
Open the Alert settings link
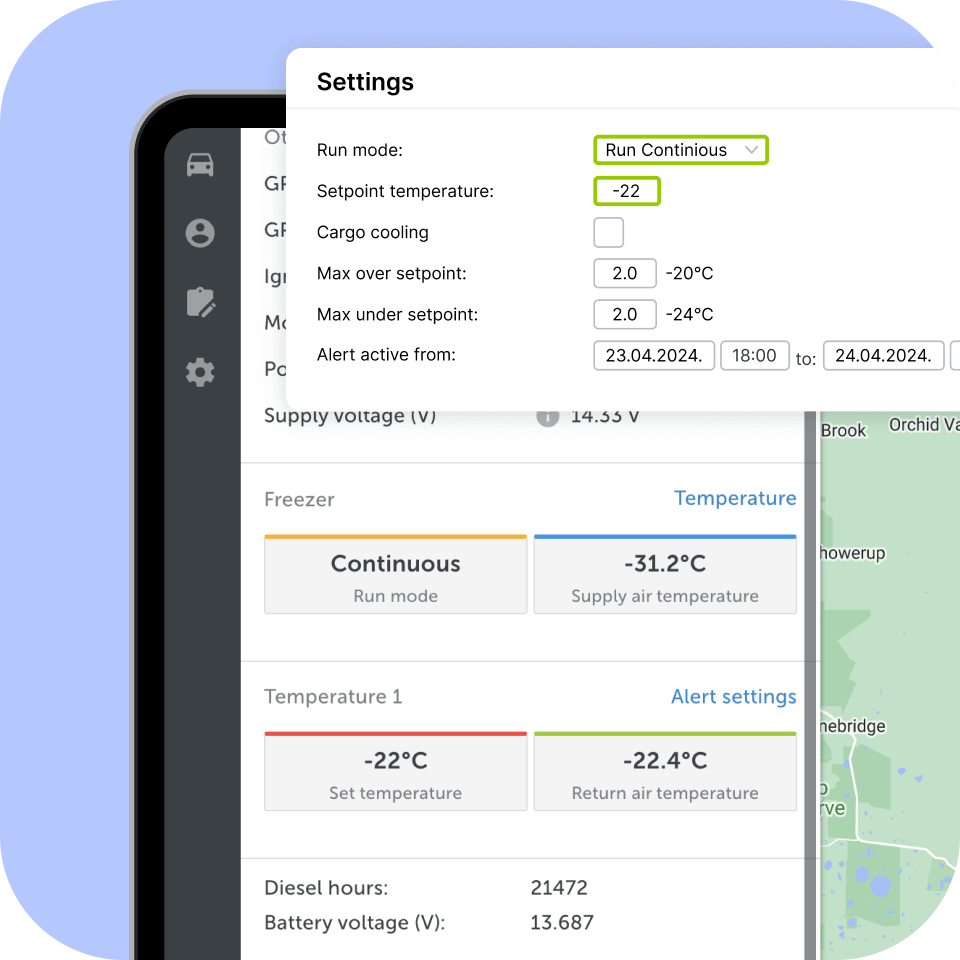733,697
